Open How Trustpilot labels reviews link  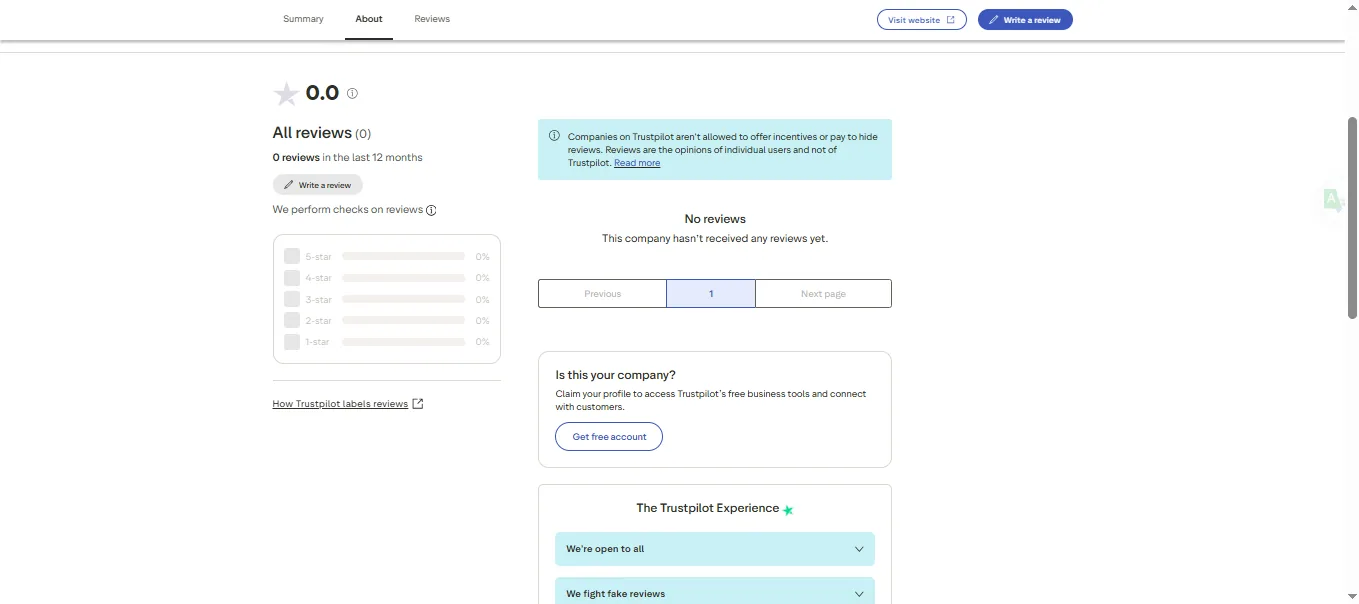[x=340, y=404]
